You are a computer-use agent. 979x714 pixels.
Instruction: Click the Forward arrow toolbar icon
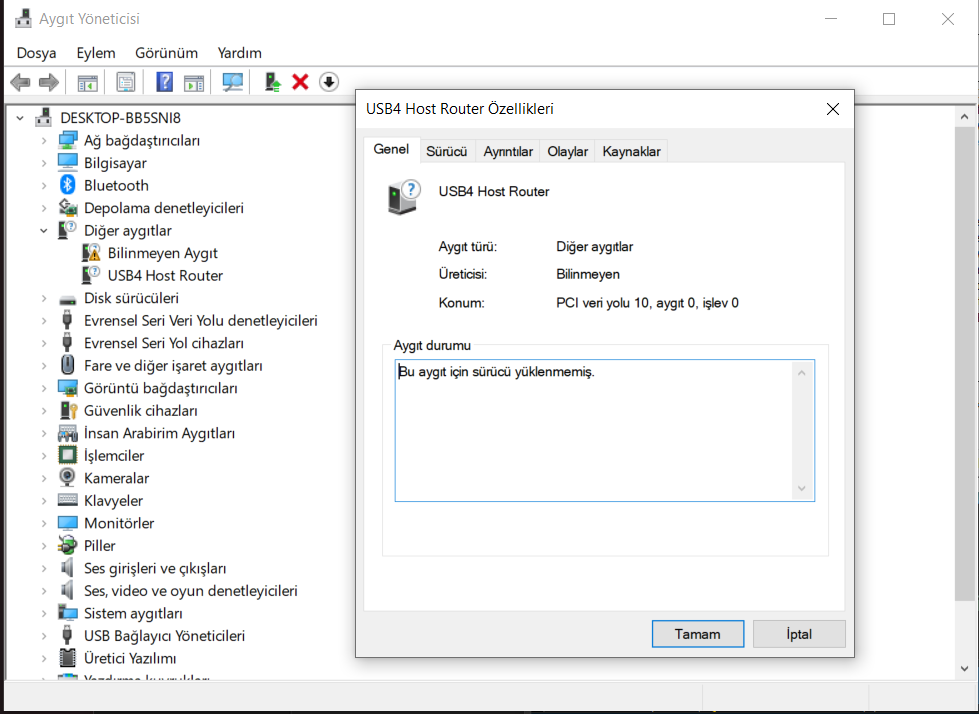pyautogui.click(x=49, y=82)
